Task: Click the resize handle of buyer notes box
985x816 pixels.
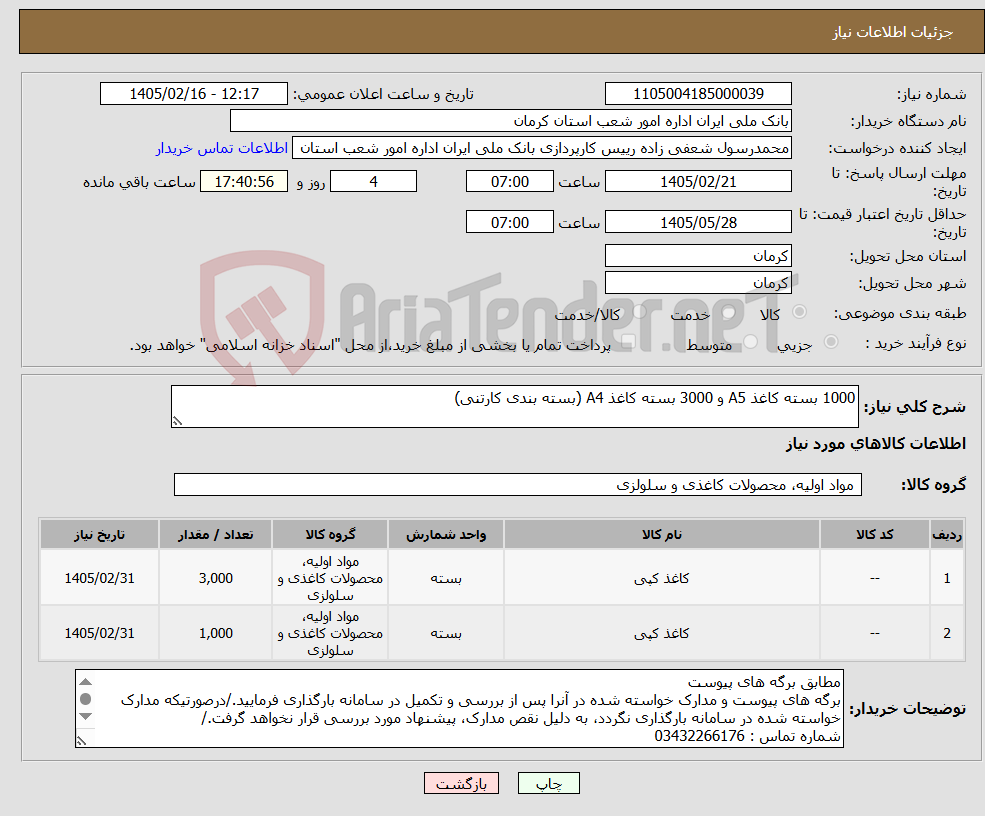Action: coord(81,741)
